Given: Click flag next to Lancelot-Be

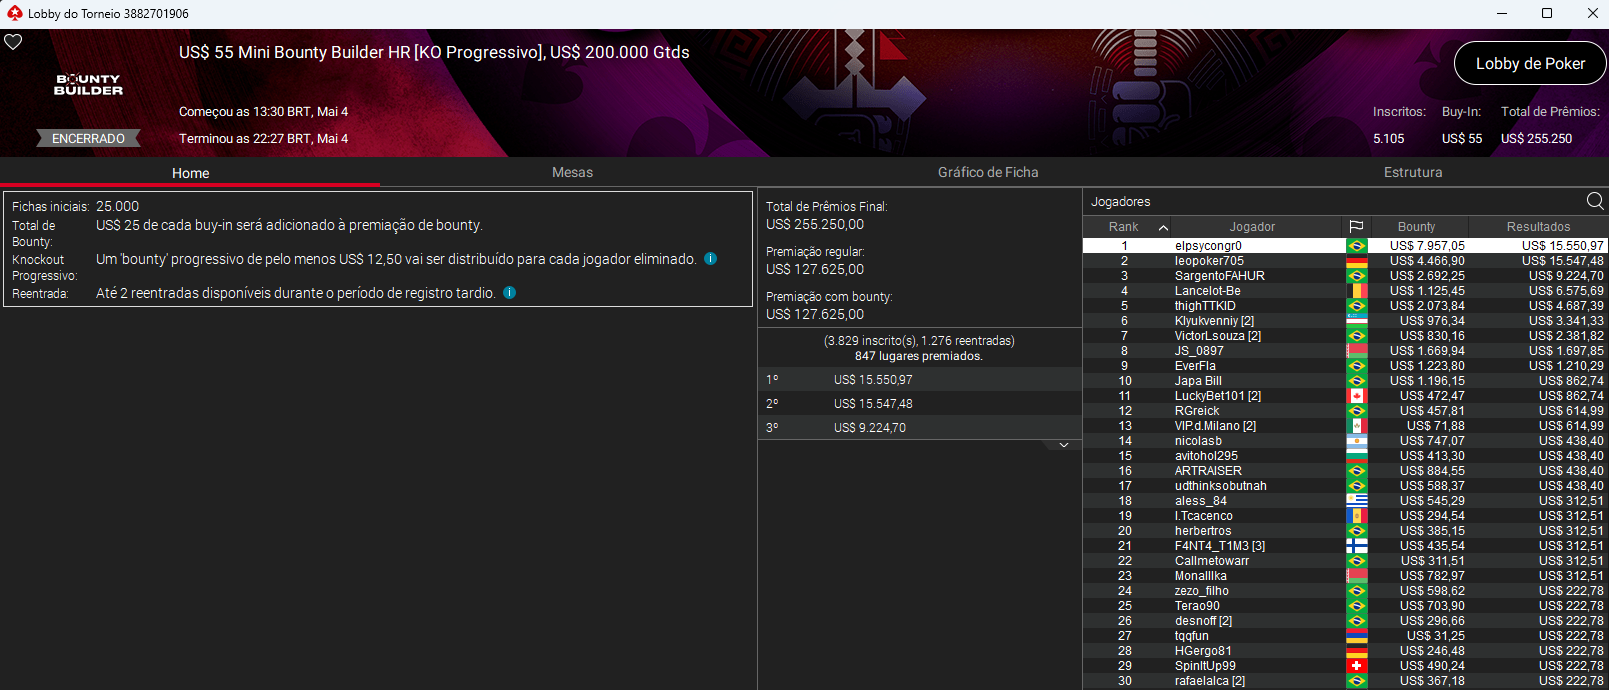Looking at the screenshot, I should [x=1357, y=291].
